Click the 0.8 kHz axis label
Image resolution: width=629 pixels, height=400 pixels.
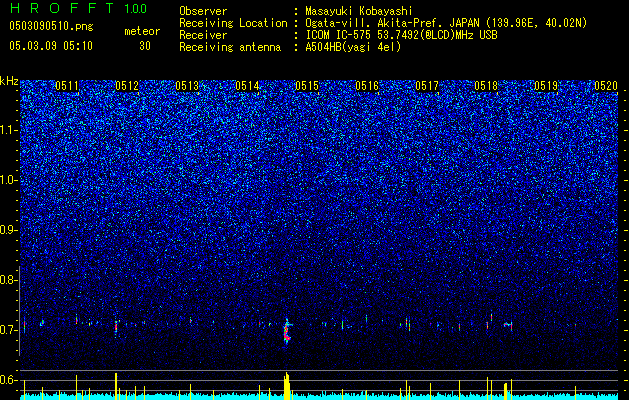(x=8, y=280)
